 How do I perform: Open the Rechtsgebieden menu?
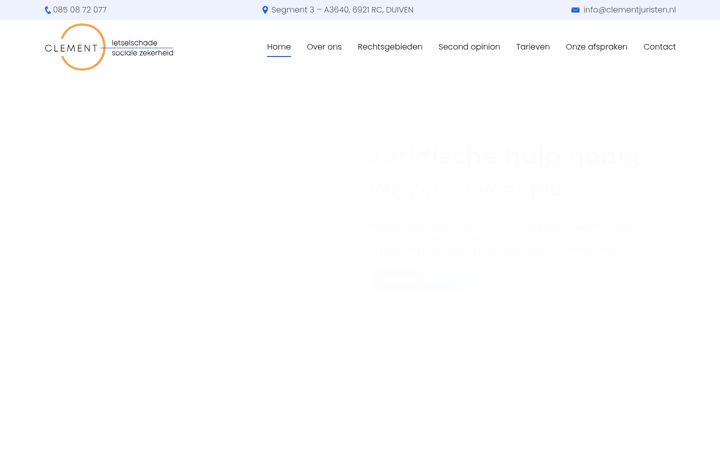click(x=390, y=47)
